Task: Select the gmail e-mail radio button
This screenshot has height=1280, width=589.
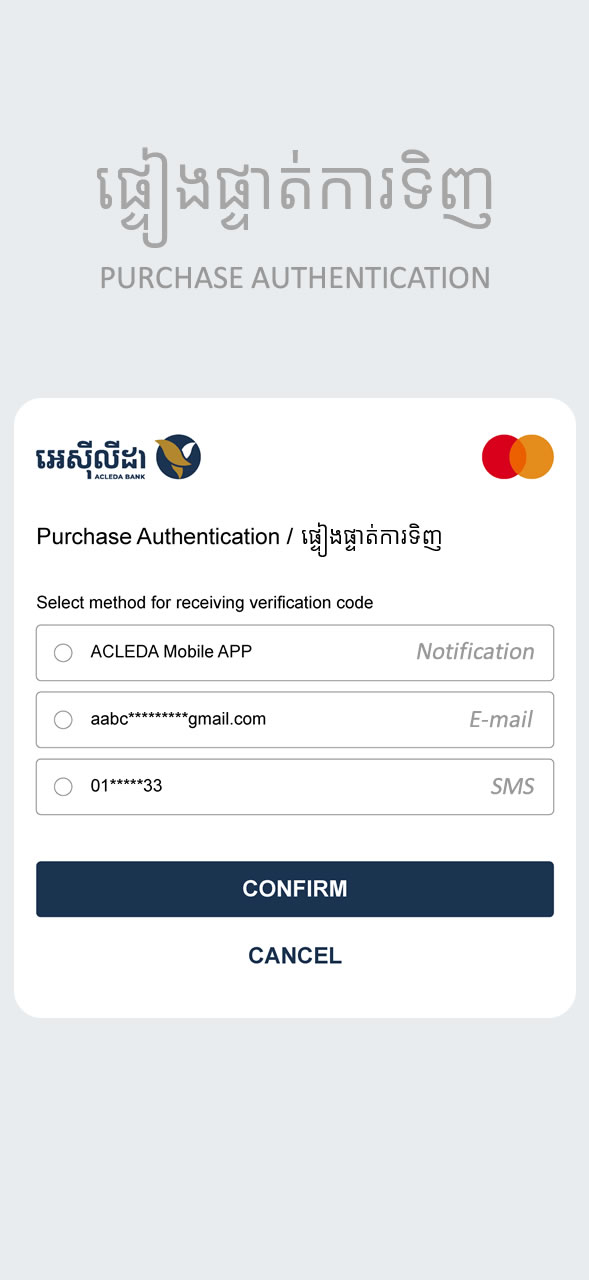Action: [63, 720]
